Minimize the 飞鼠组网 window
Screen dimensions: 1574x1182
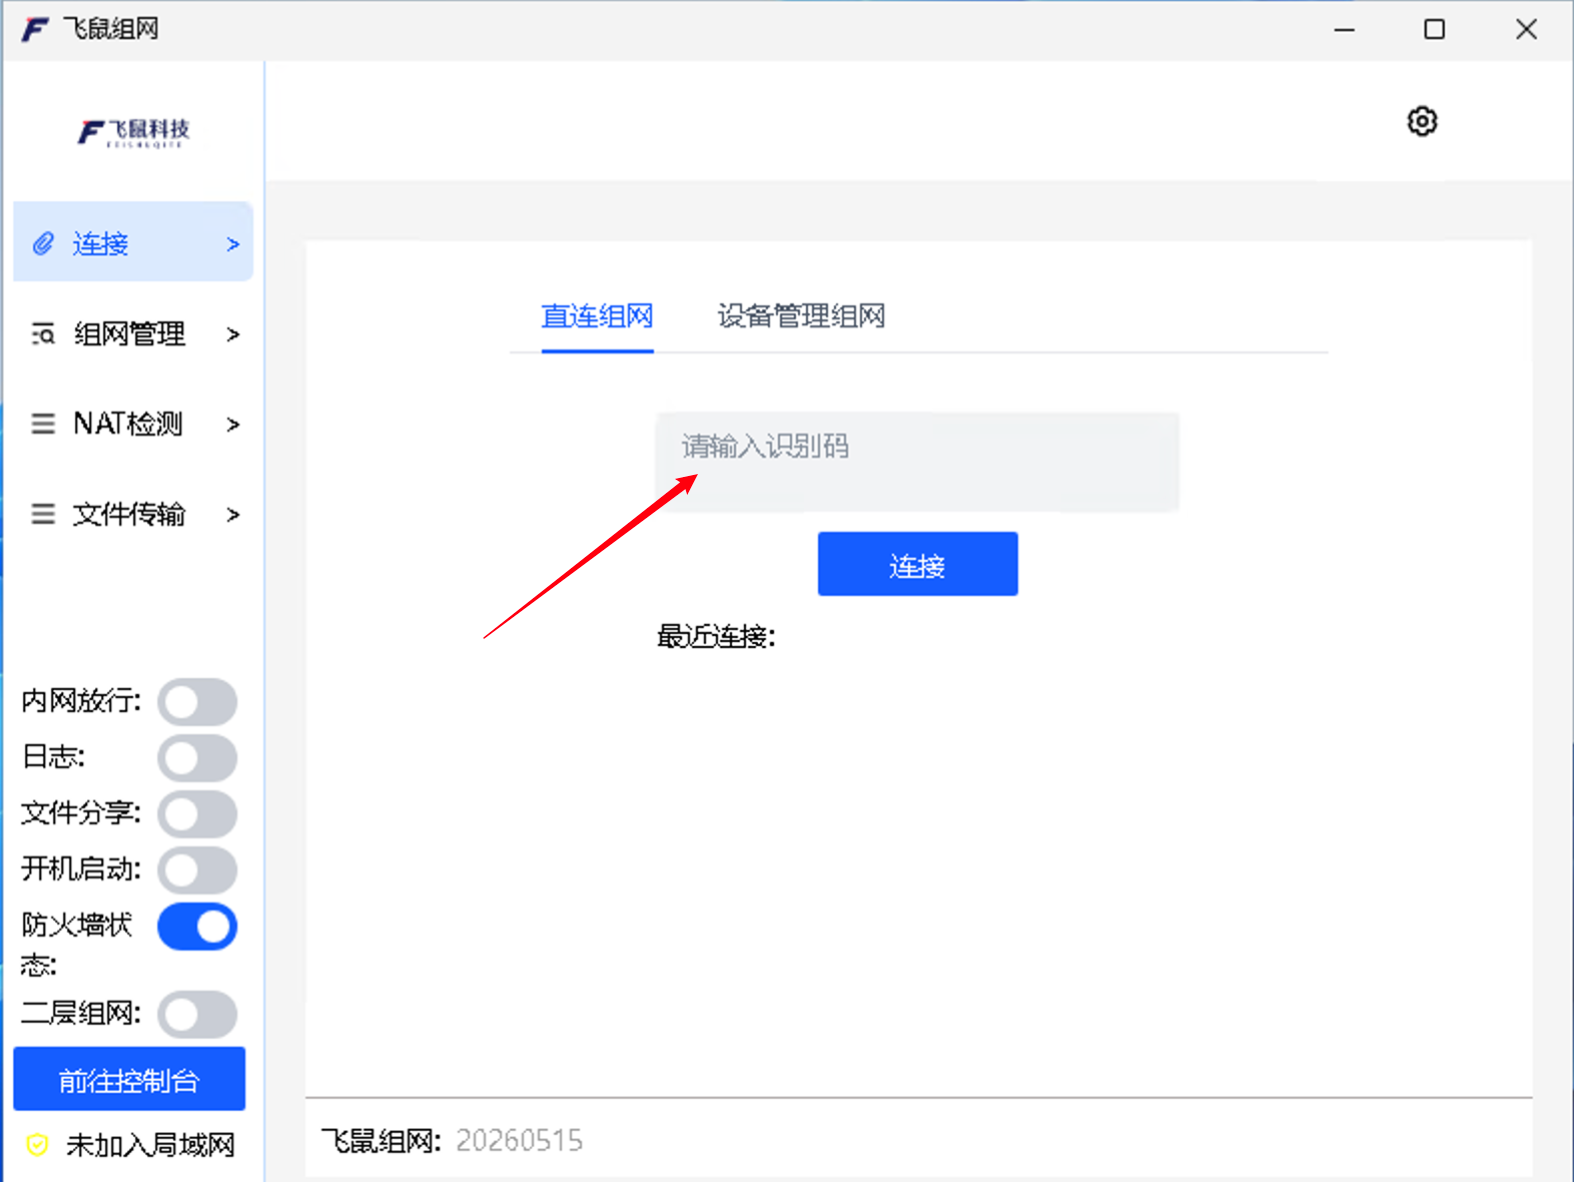1345,30
